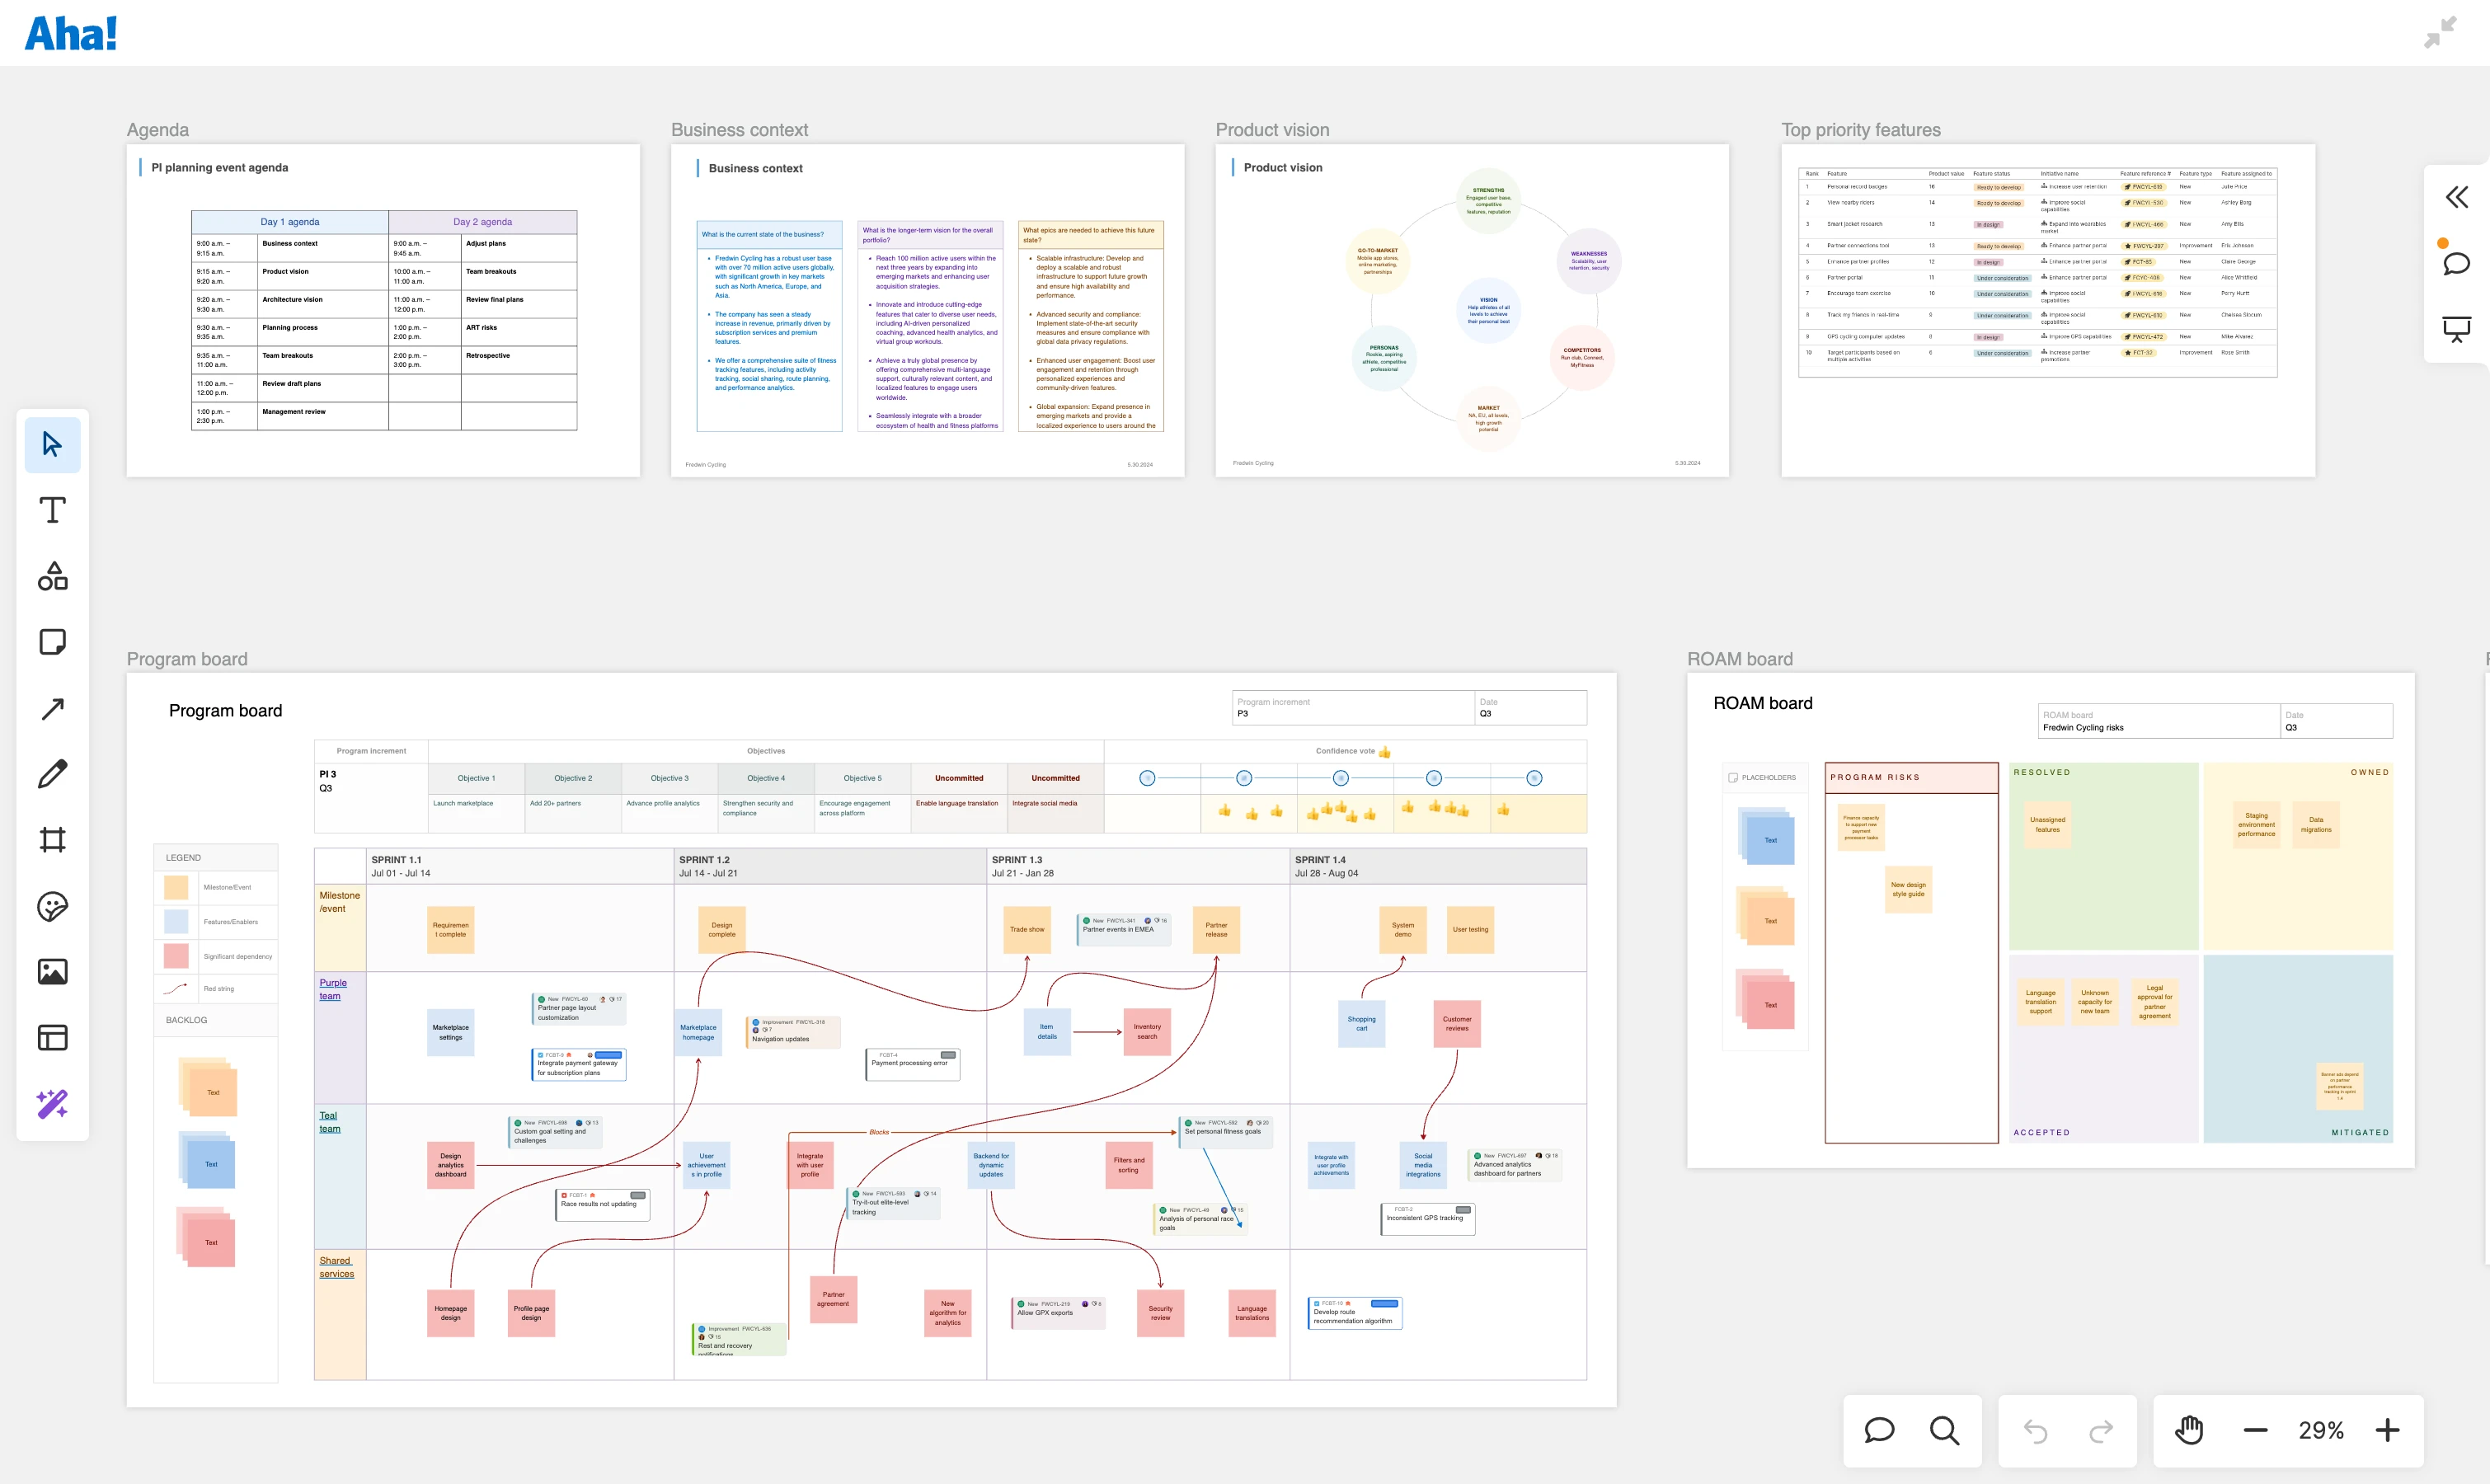The image size is (2490, 1484).
Task: Toggle the Placeholders checkbox on ROAM board
Action: point(1733,777)
